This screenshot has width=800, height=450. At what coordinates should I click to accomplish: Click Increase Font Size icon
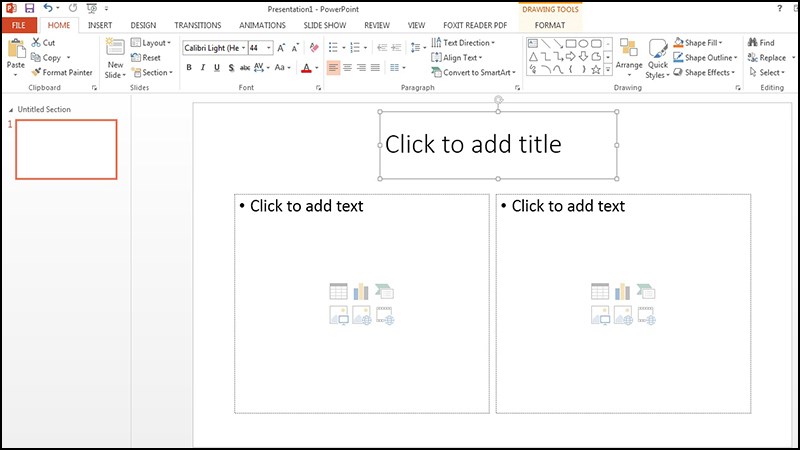pyautogui.click(x=281, y=47)
